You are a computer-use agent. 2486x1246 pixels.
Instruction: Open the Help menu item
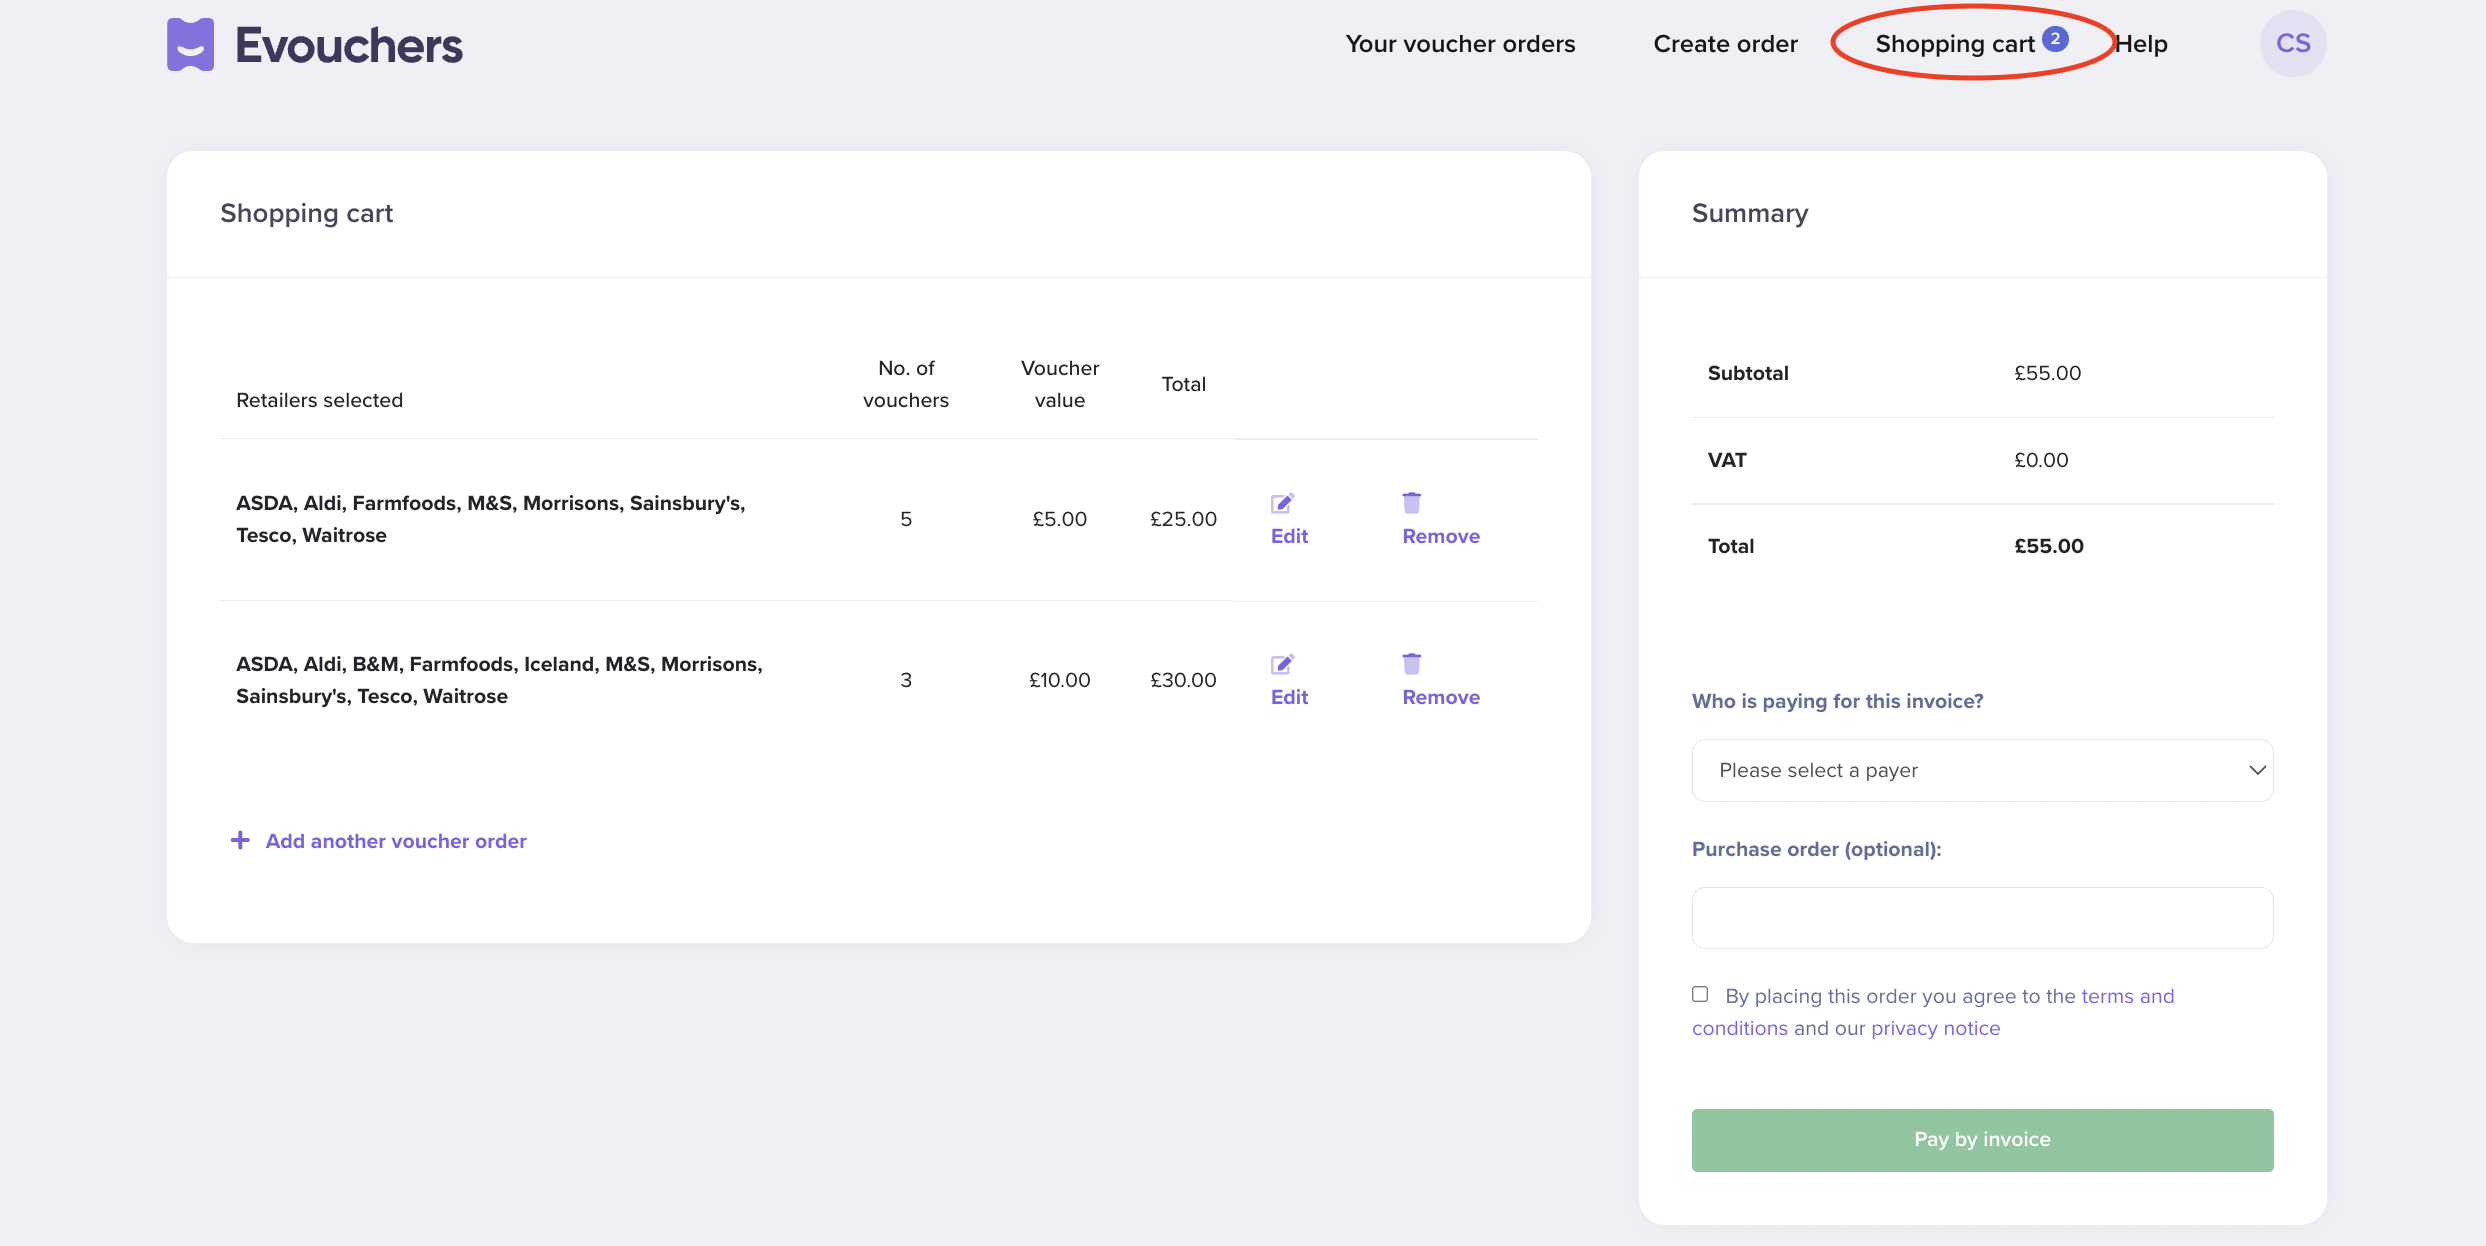tap(2142, 44)
